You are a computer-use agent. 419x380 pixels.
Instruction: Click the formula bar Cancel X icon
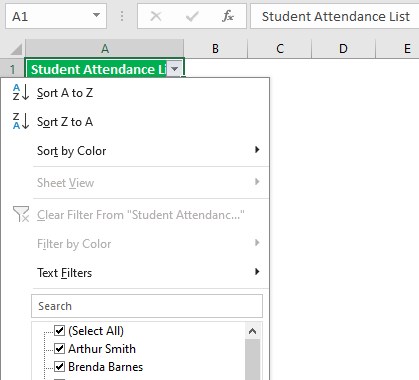156,16
